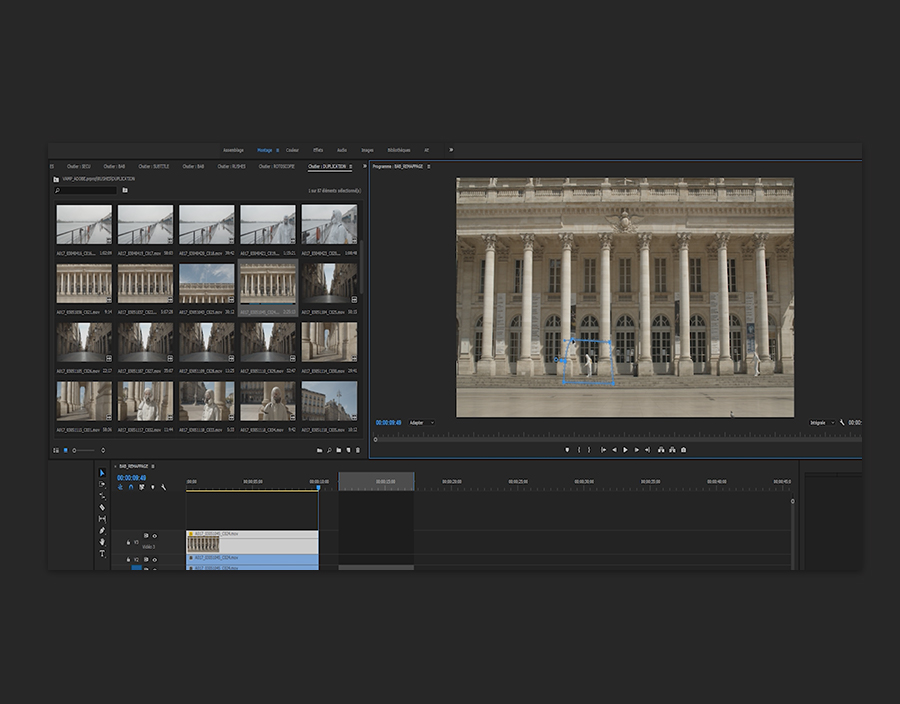Click the Program monitor timecode 00:00:09:49
The height and width of the screenshot is (704, 900).
[388, 423]
